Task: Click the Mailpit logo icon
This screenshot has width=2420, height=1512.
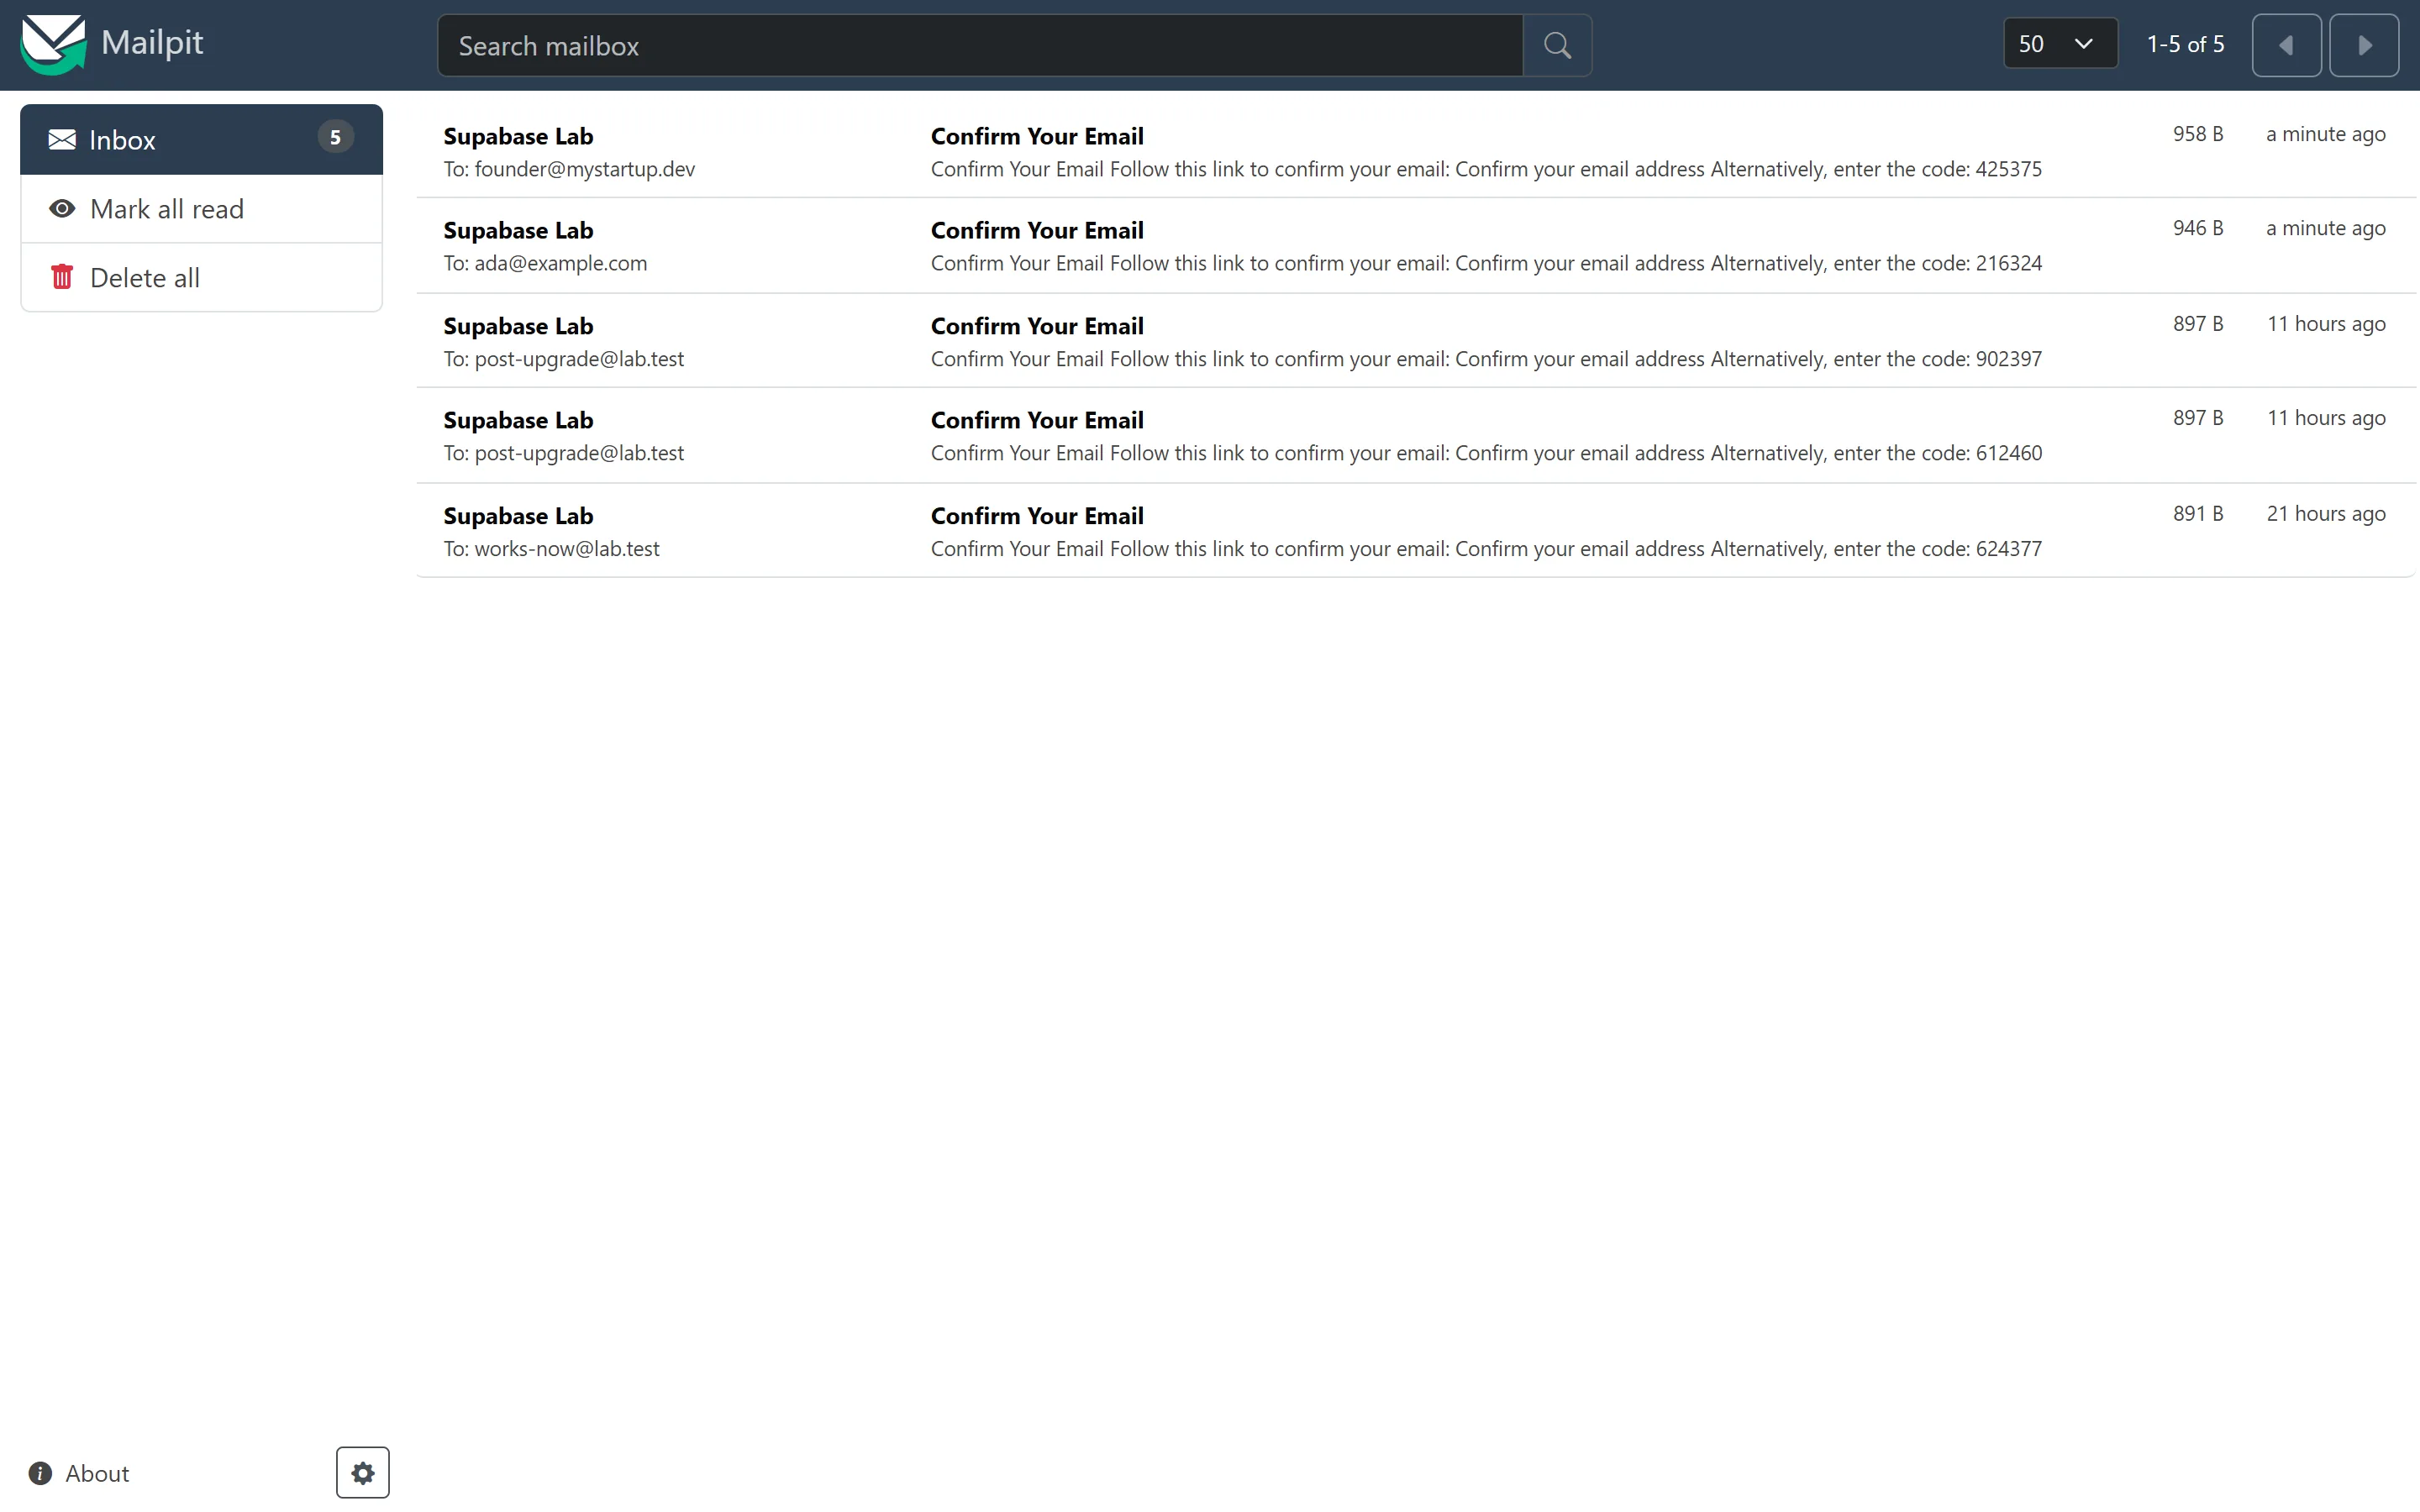Action: point(54,44)
